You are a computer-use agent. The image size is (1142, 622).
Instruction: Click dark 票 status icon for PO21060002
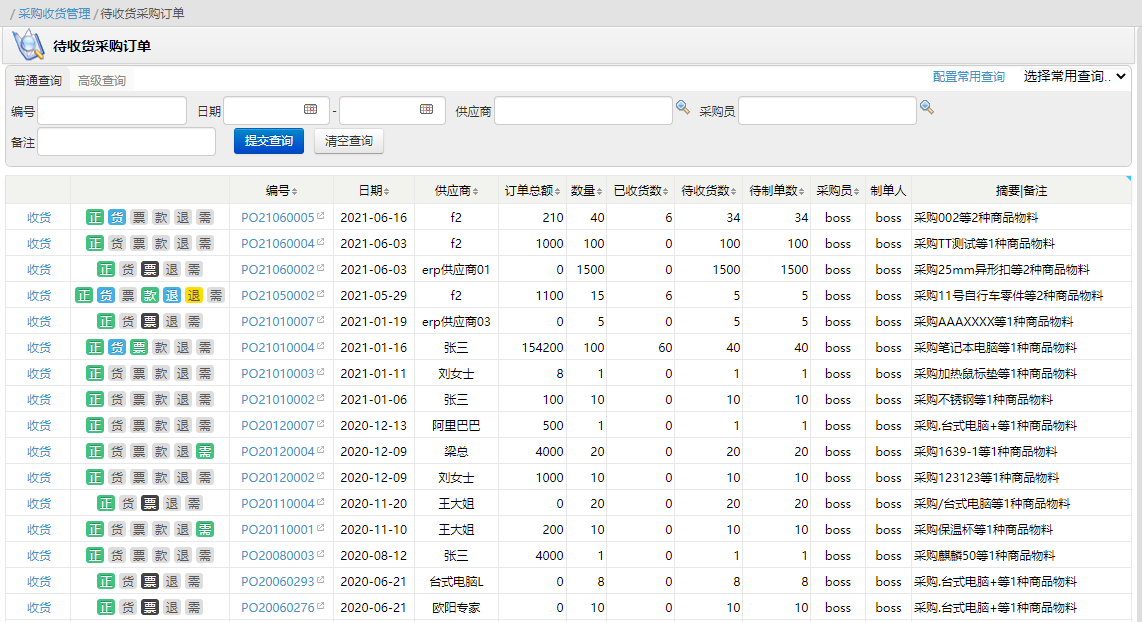[x=150, y=269]
